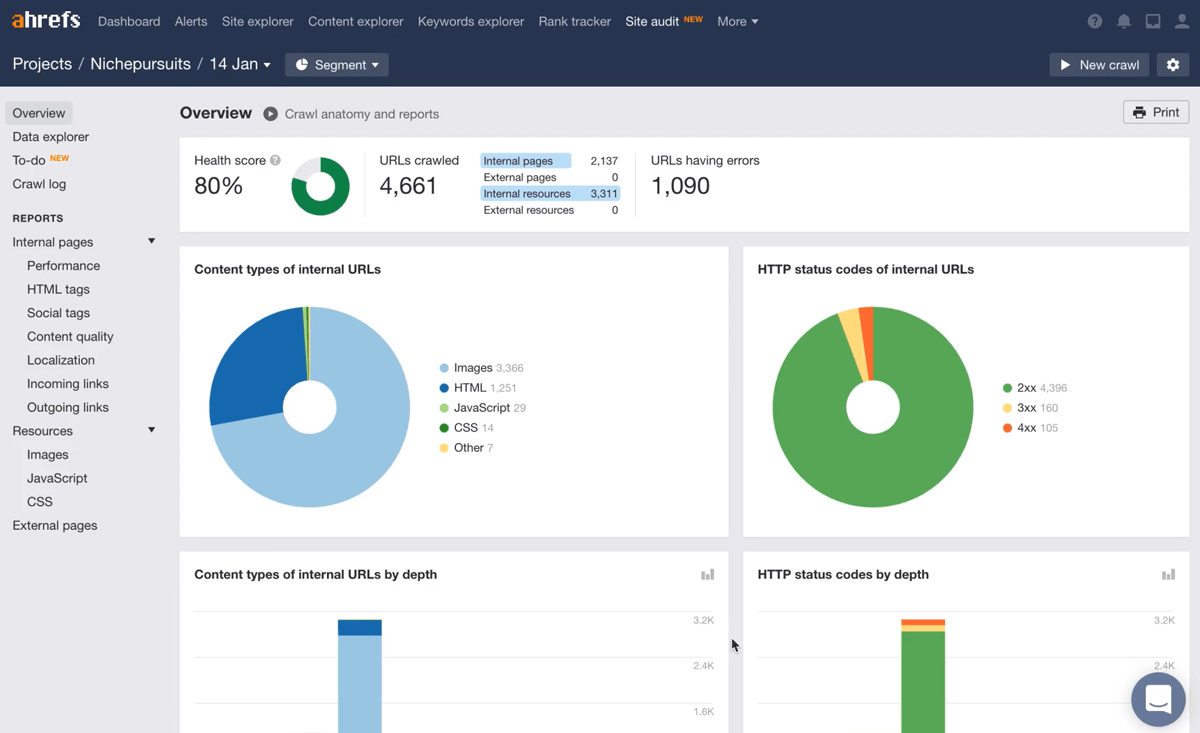The image size is (1200, 733).
Task: Open Resources report
Action: click(x=43, y=431)
